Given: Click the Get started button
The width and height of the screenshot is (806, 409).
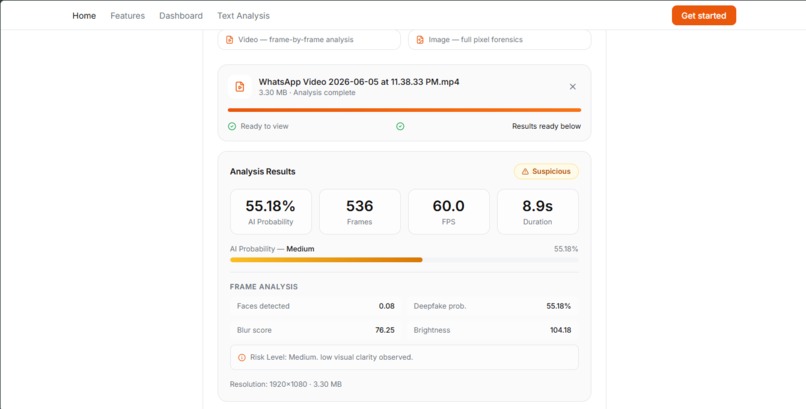Looking at the screenshot, I should (704, 15).
